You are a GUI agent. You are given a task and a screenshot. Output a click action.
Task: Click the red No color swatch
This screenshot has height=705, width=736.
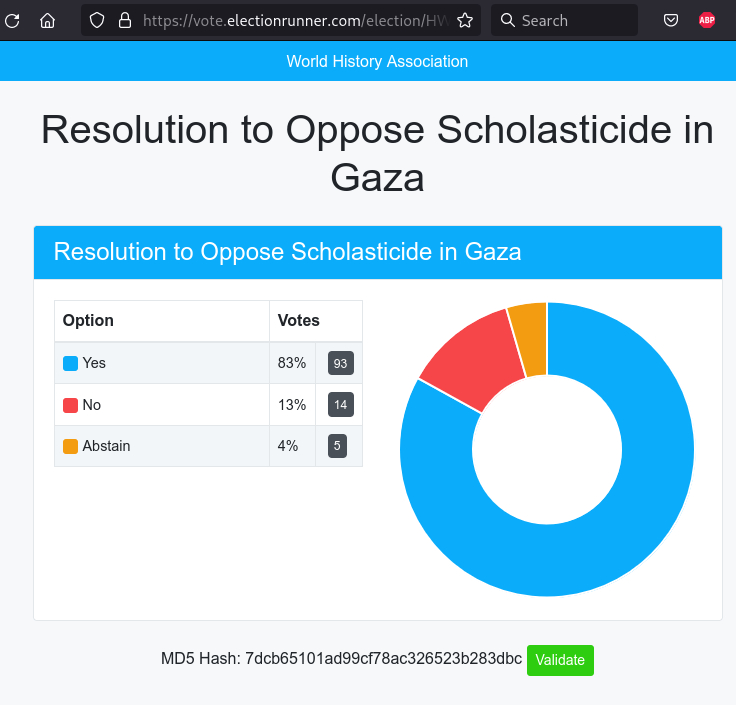coord(70,405)
